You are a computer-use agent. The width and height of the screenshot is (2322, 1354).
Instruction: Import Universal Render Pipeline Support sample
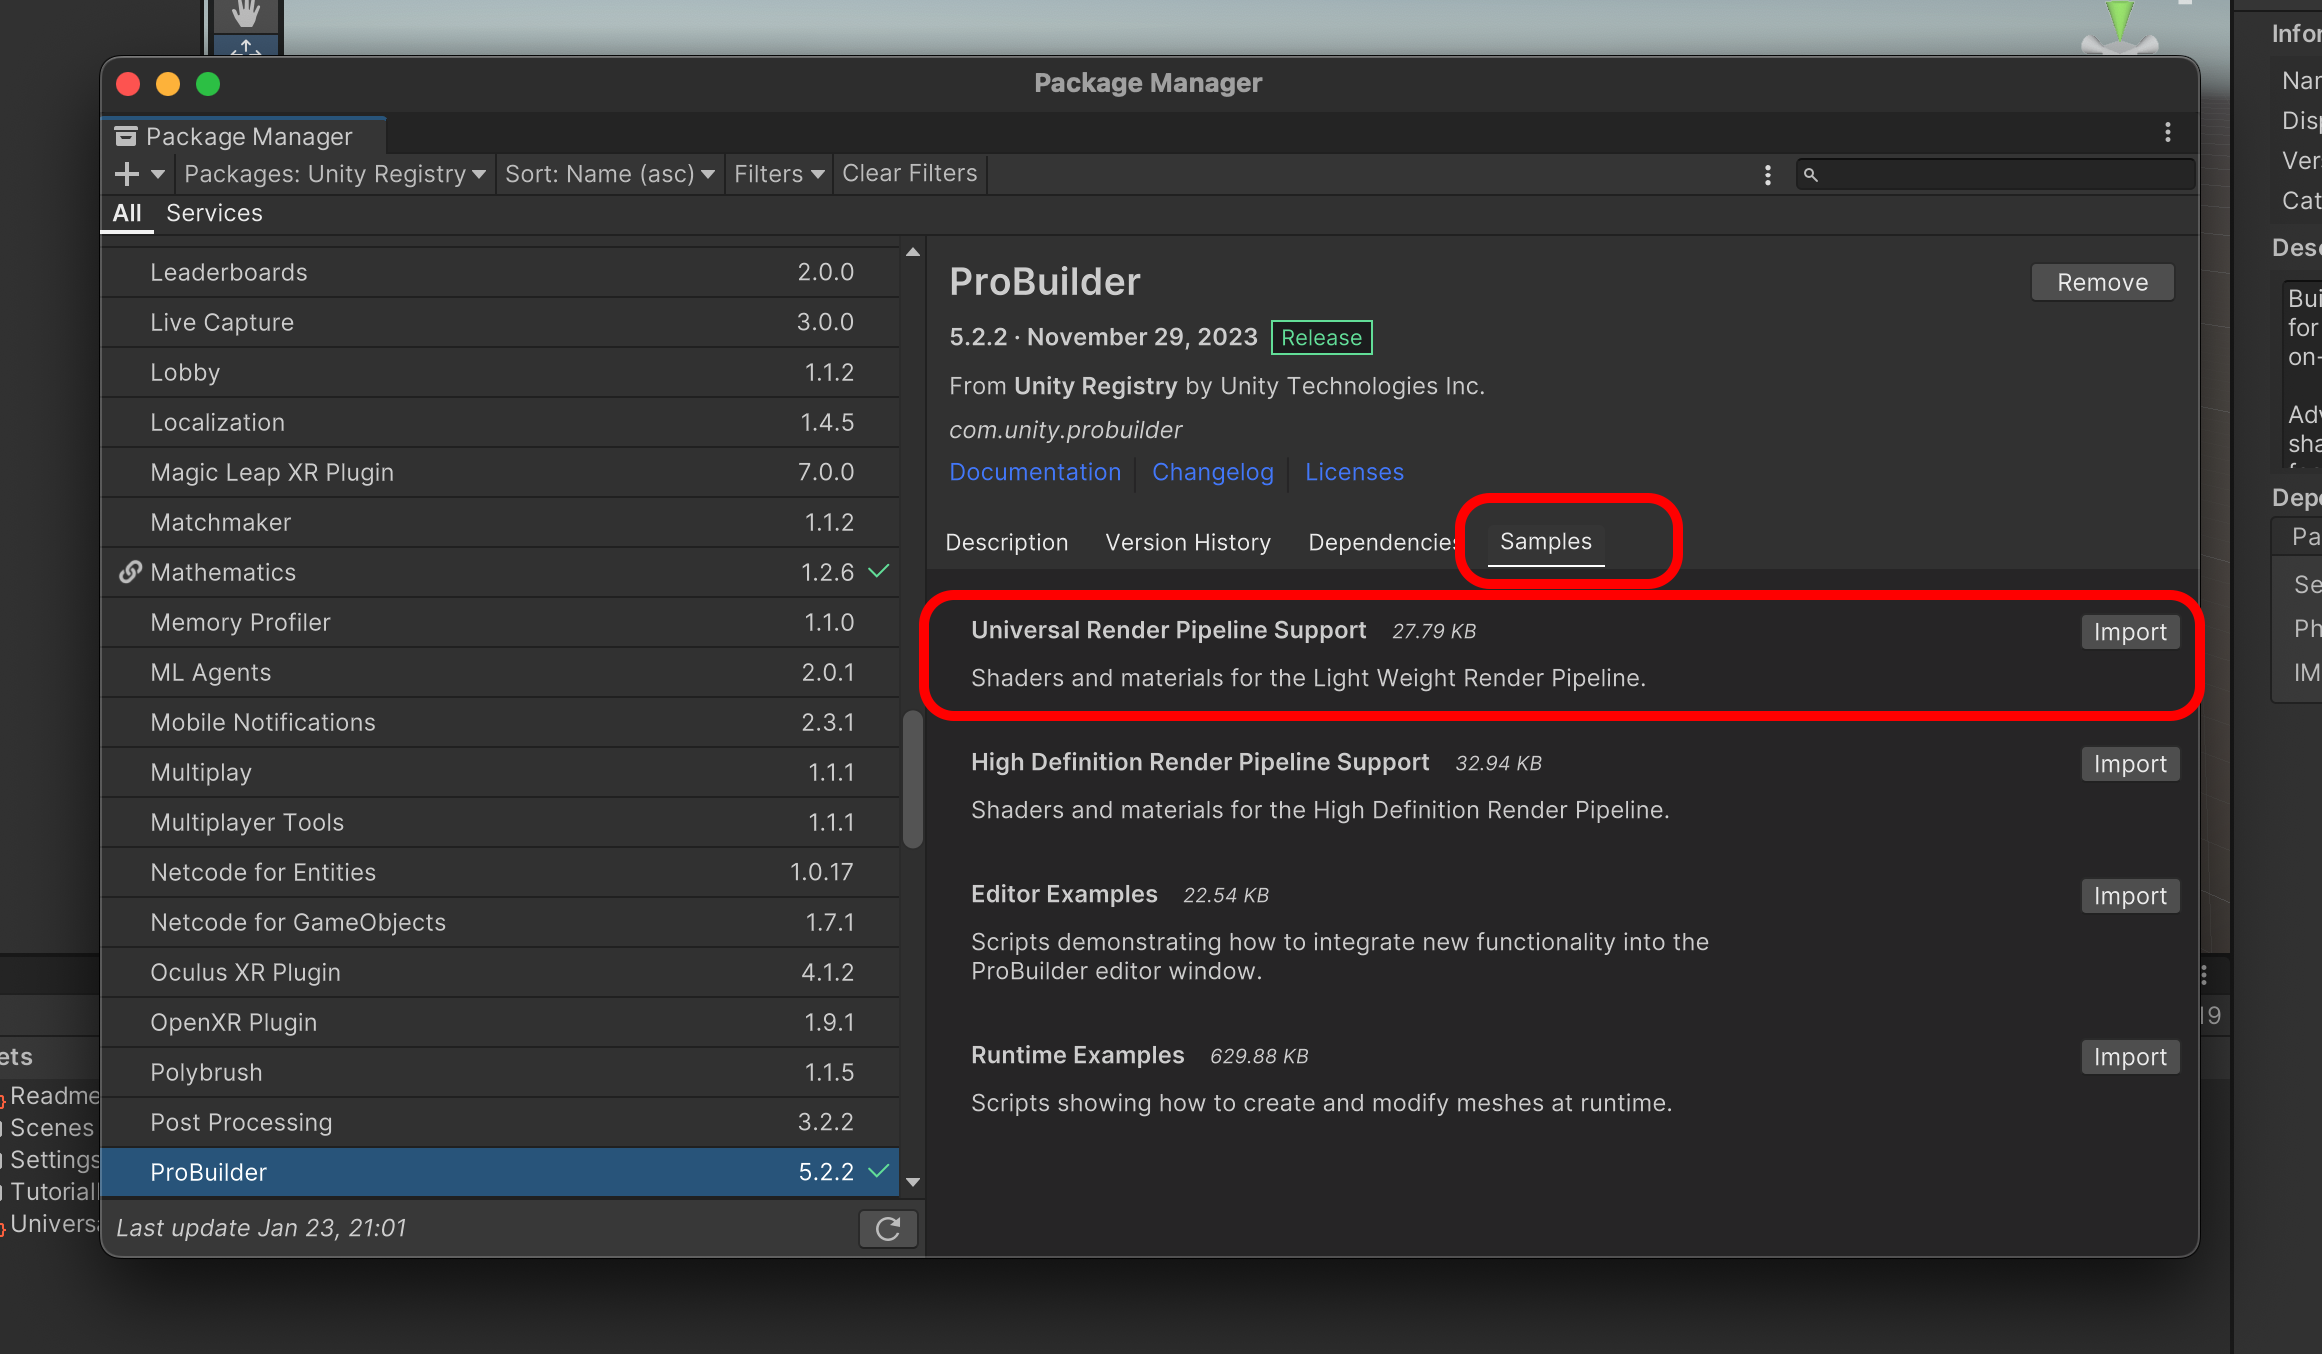[x=2129, y=632]
